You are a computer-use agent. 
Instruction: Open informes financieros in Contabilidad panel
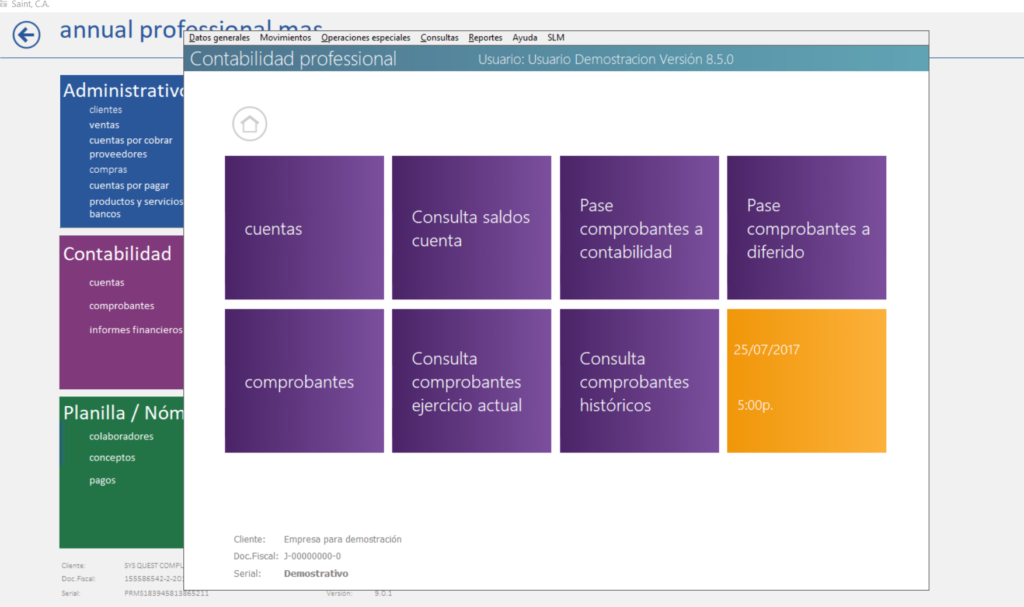[x=135, y=329]
